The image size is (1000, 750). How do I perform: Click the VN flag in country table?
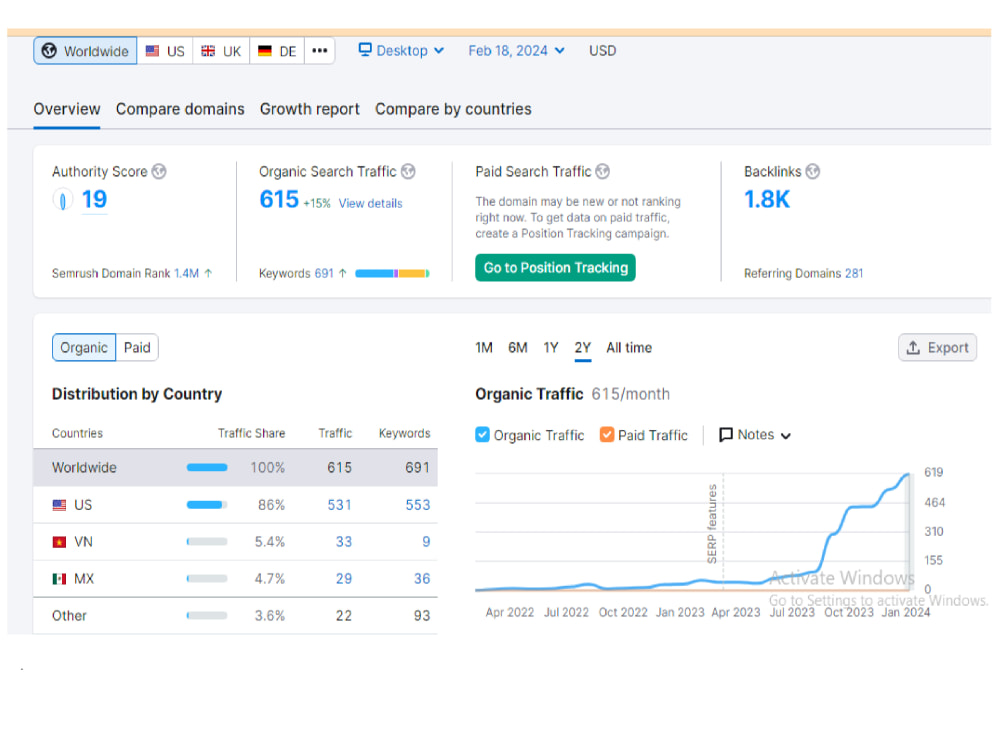click(x=59, y=542)
